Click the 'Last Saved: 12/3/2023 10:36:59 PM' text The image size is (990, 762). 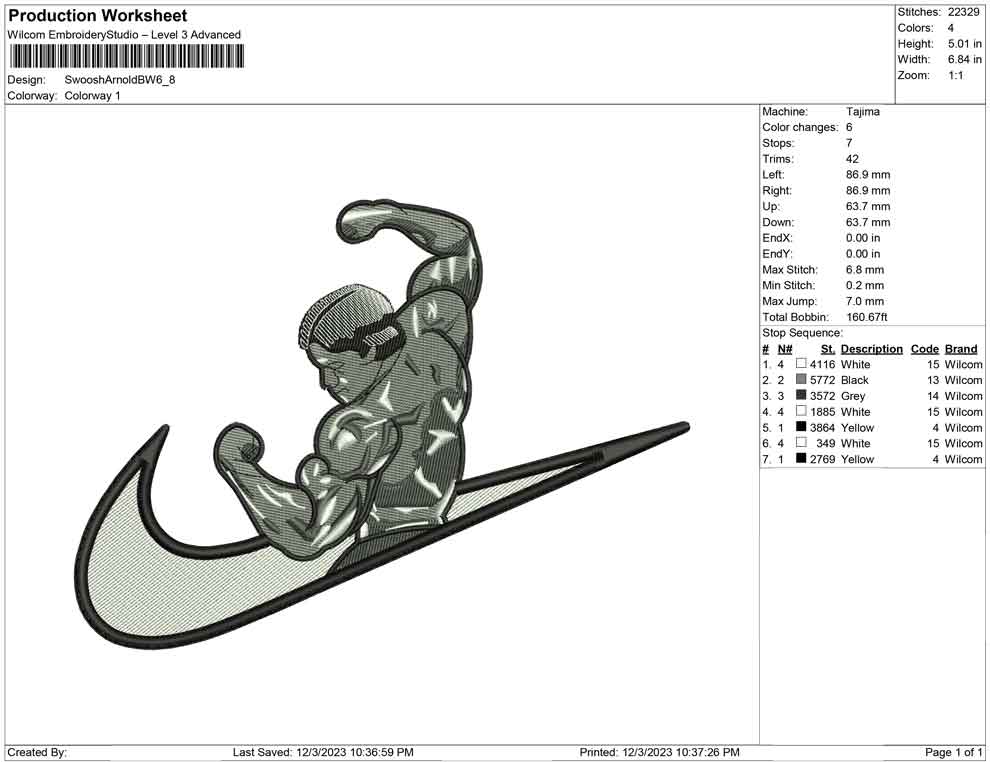pyautogui.click(x=323, y=752)
